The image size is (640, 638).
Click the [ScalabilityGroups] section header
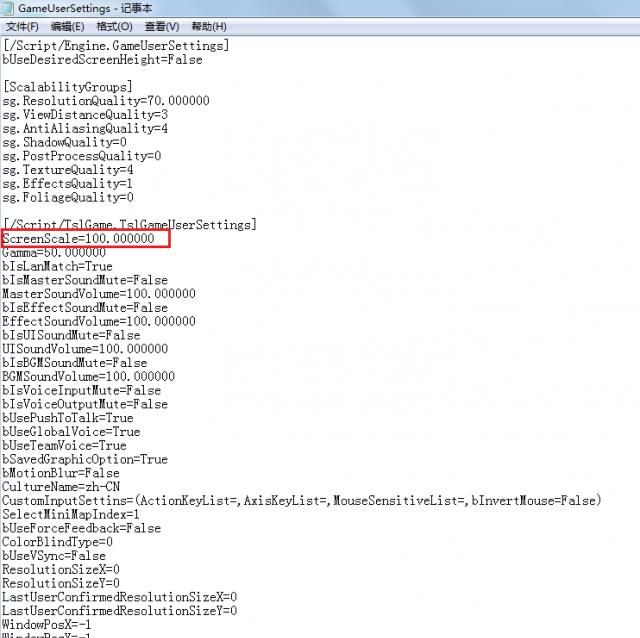[x=68, y=87]
